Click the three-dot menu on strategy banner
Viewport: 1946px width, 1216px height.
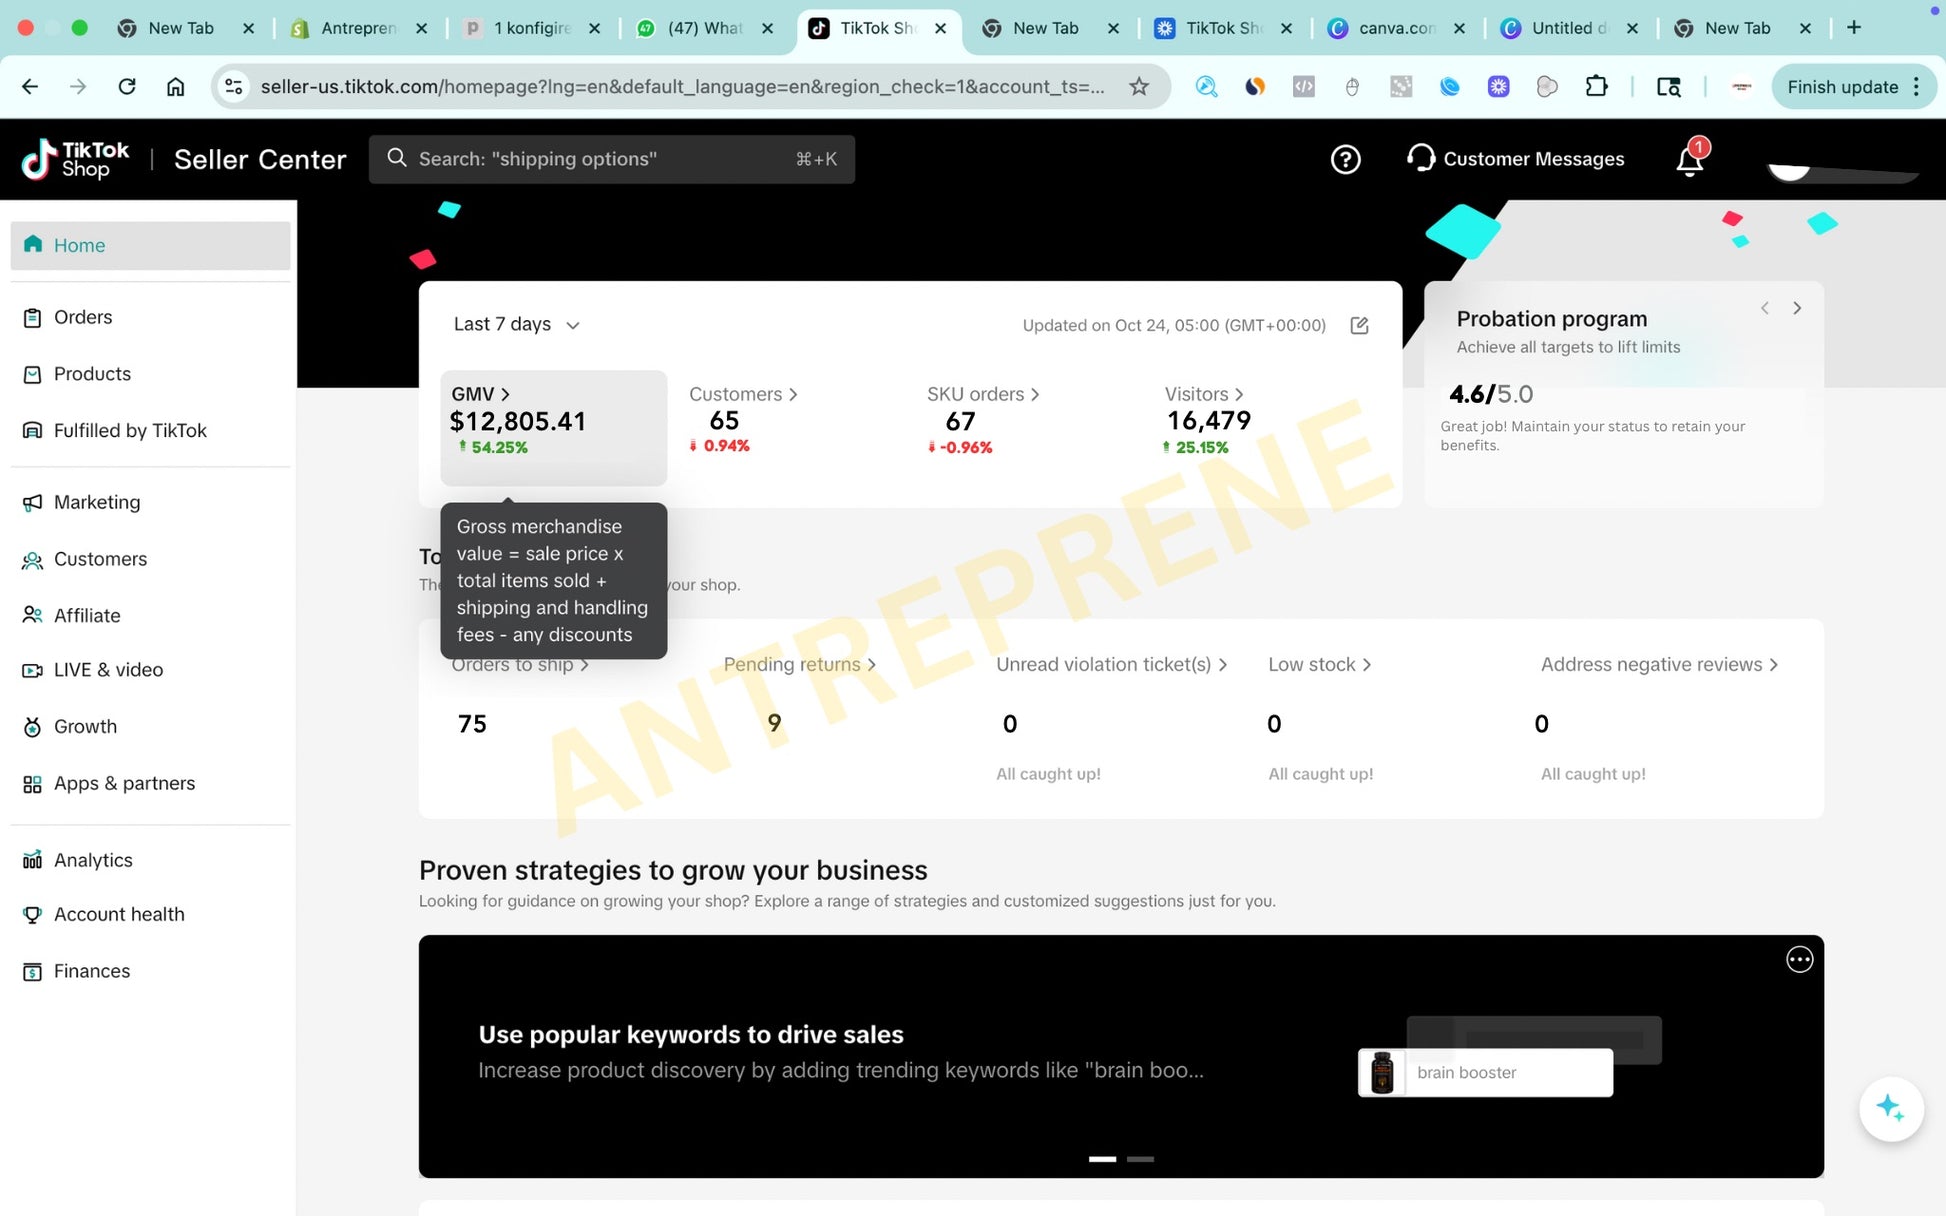[x=1799, y=960]
